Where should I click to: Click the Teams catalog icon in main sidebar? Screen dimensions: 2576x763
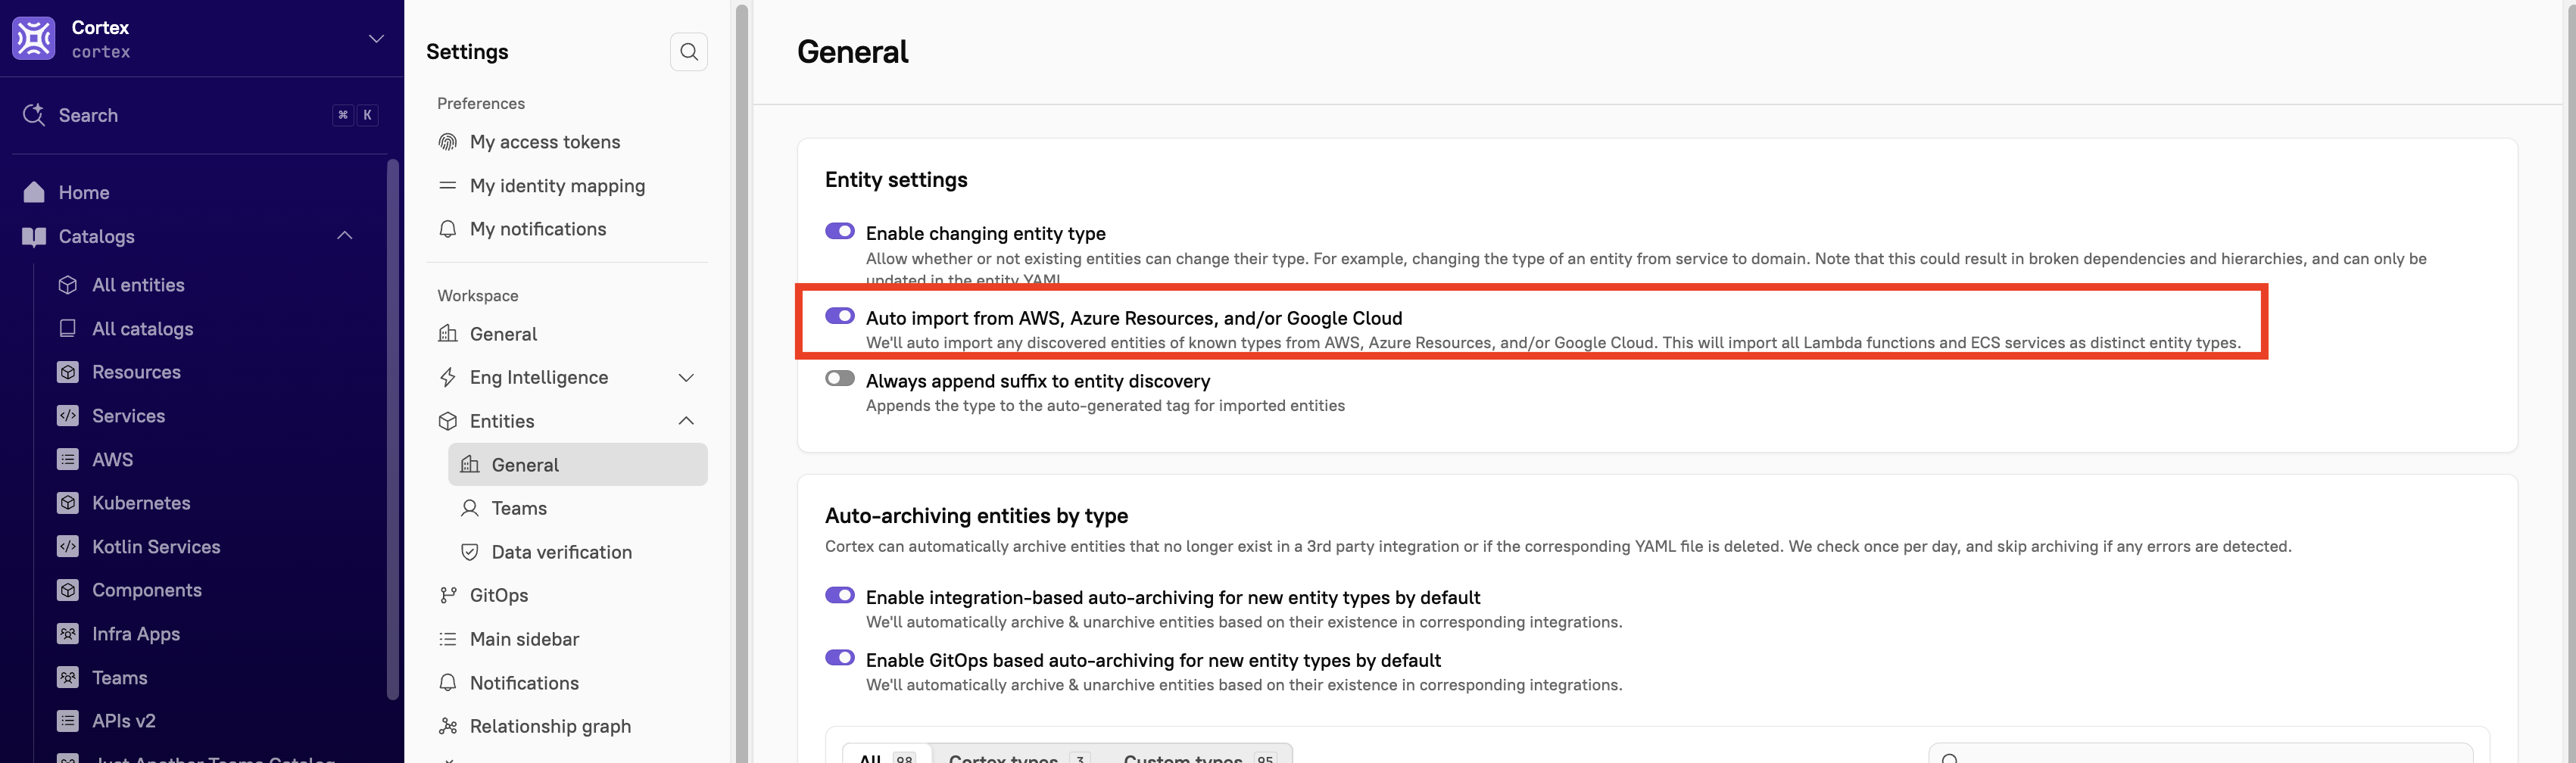68,678
